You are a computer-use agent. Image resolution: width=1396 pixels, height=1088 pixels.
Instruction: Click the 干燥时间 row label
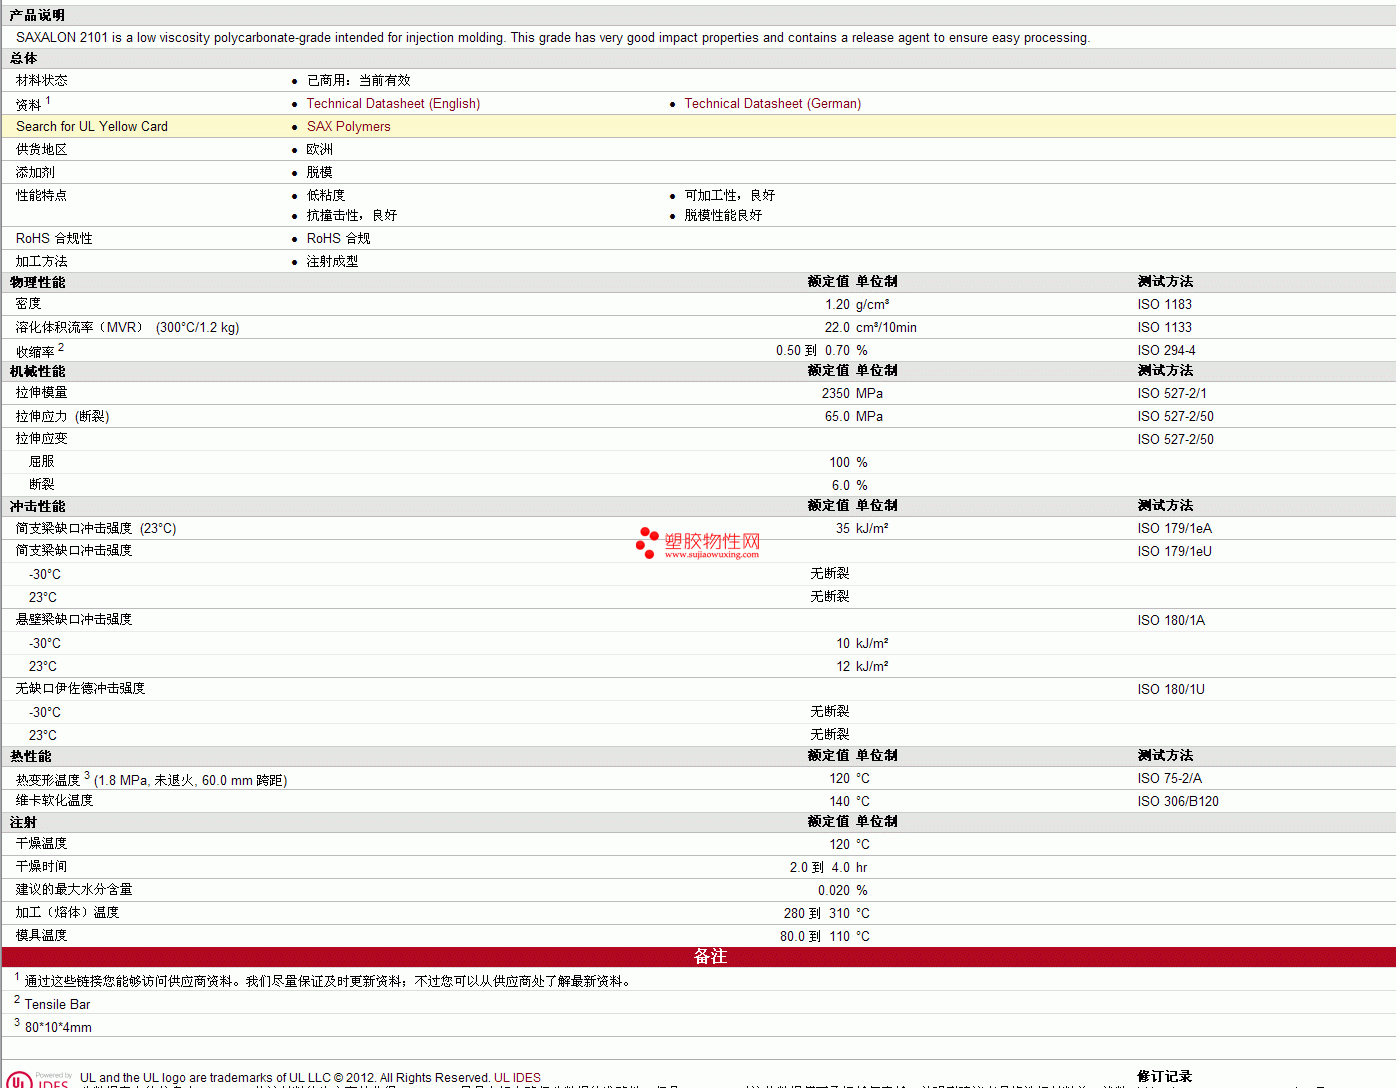click(41, 866)
